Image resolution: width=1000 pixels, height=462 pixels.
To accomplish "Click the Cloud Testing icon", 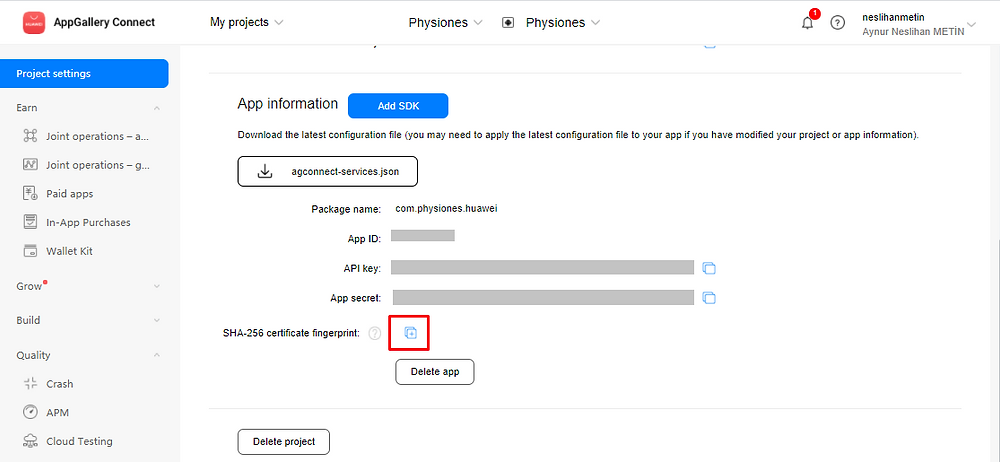I will click(30, 441).
